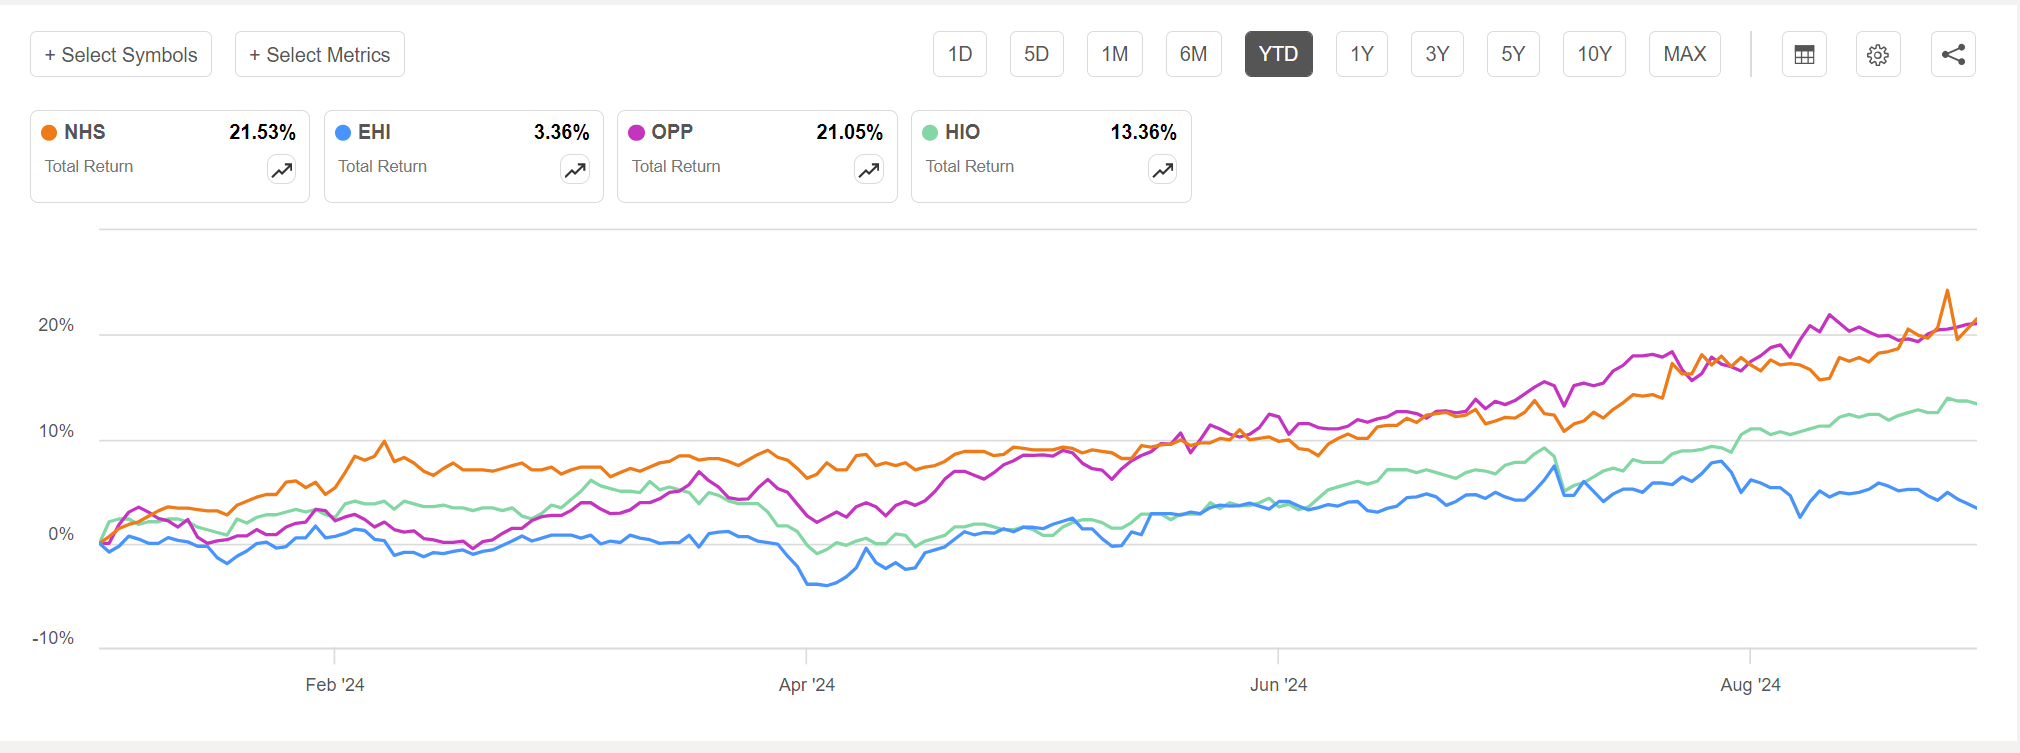This screenshot has width=2020, height=753.
Task: Click OPP trend chart icon
Action: click(869, 171)
